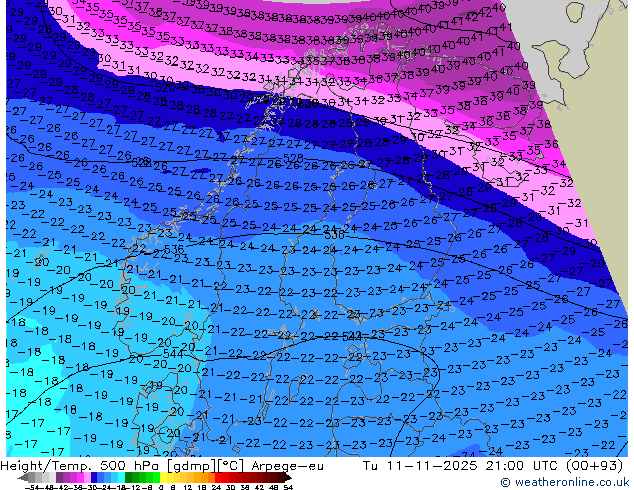Viewport: 634px width, 490px height.
Task: Click the 520 contour height label
Action: (165, 87)
